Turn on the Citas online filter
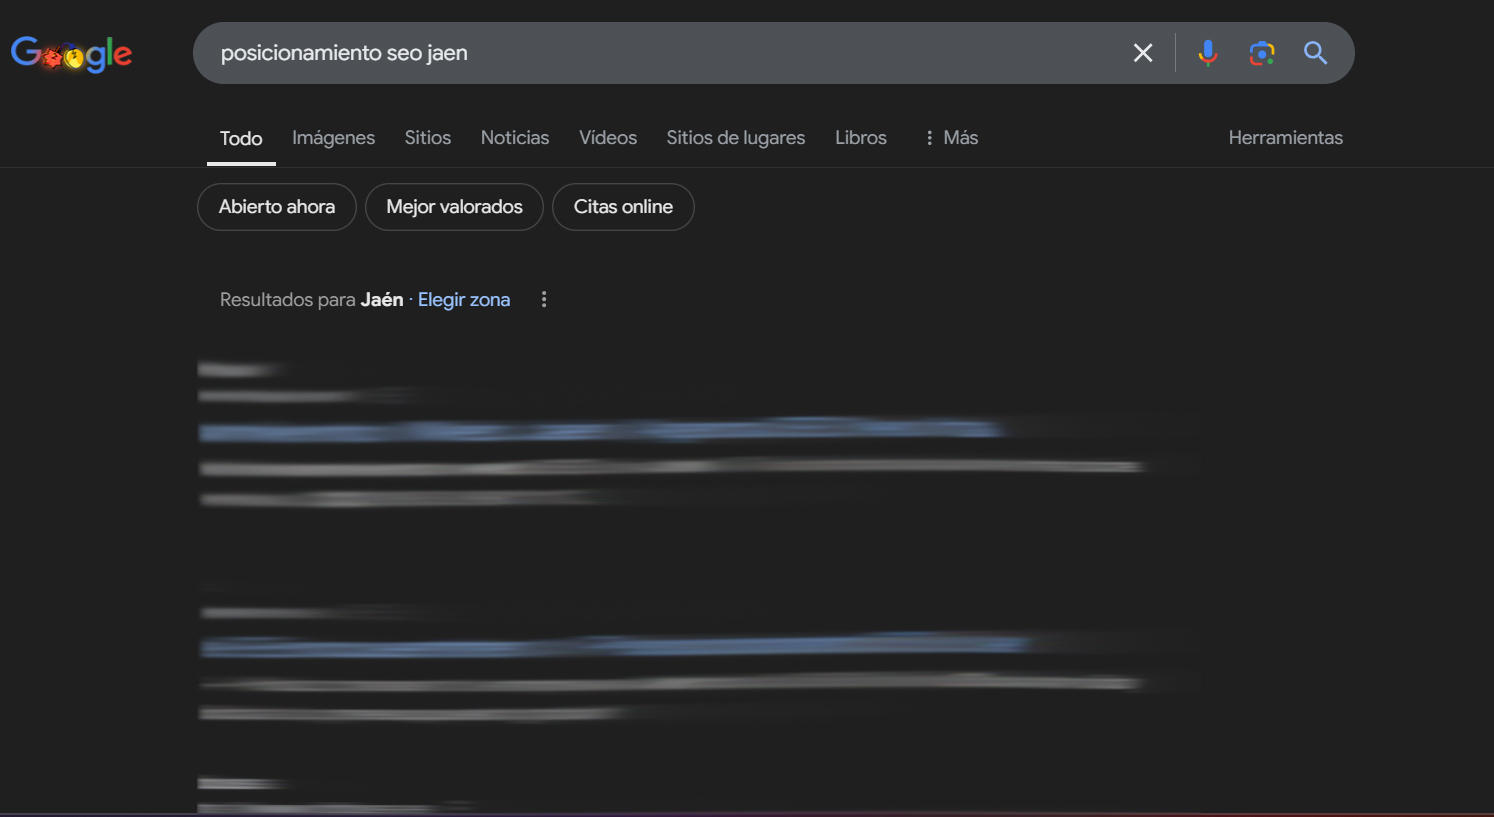This screenshot has height=817, width=1494. click(623, 207)
